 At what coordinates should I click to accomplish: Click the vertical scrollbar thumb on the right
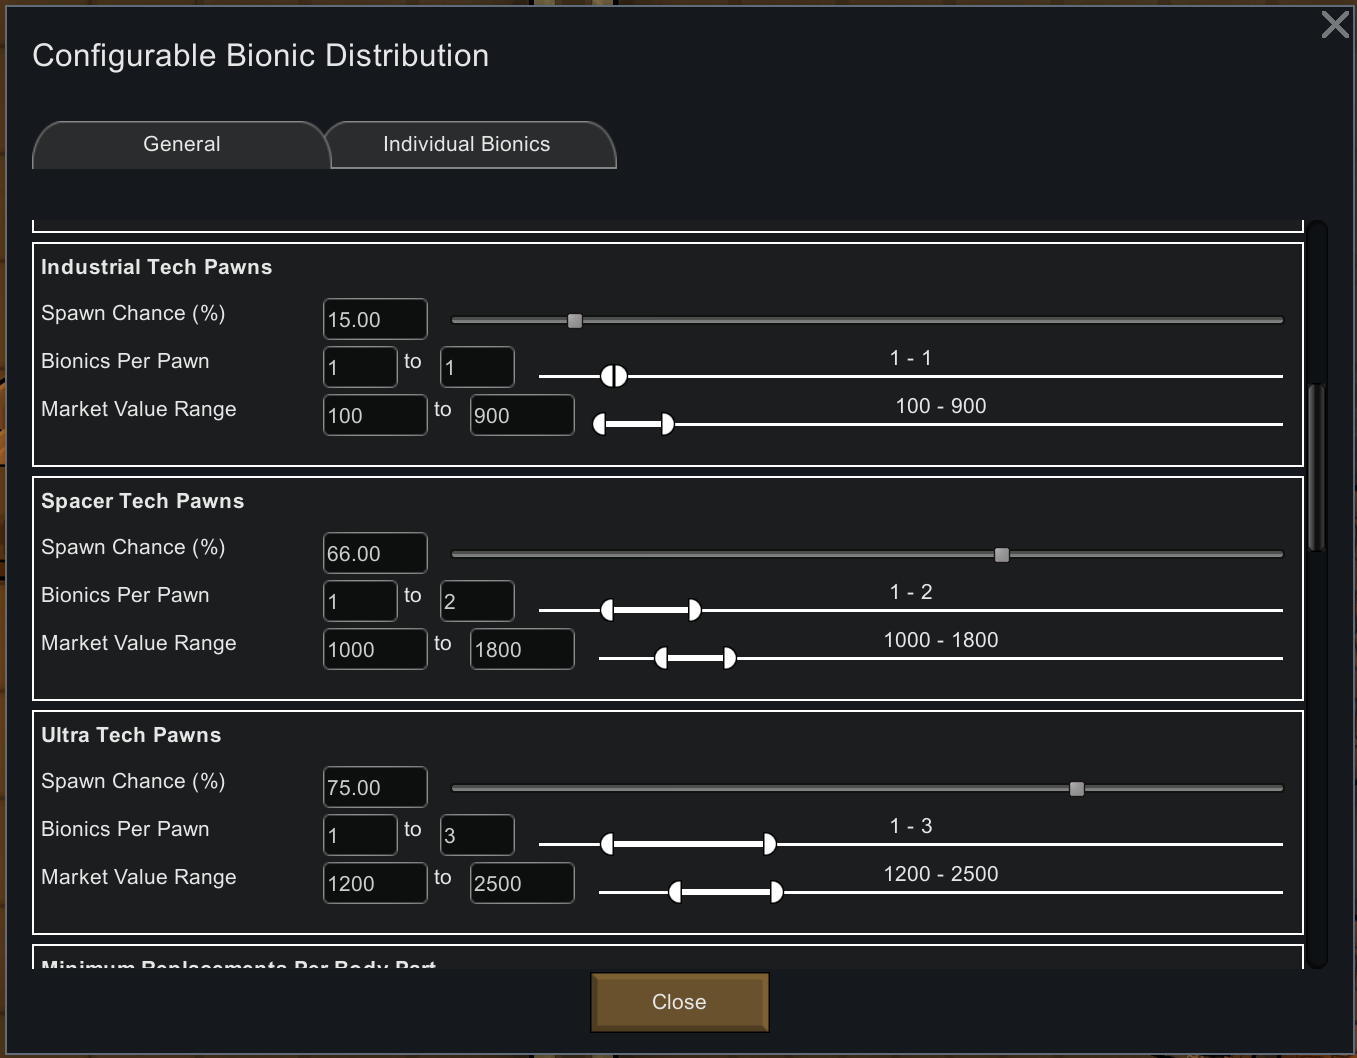pyautogui.click(x=1317, y=467)
